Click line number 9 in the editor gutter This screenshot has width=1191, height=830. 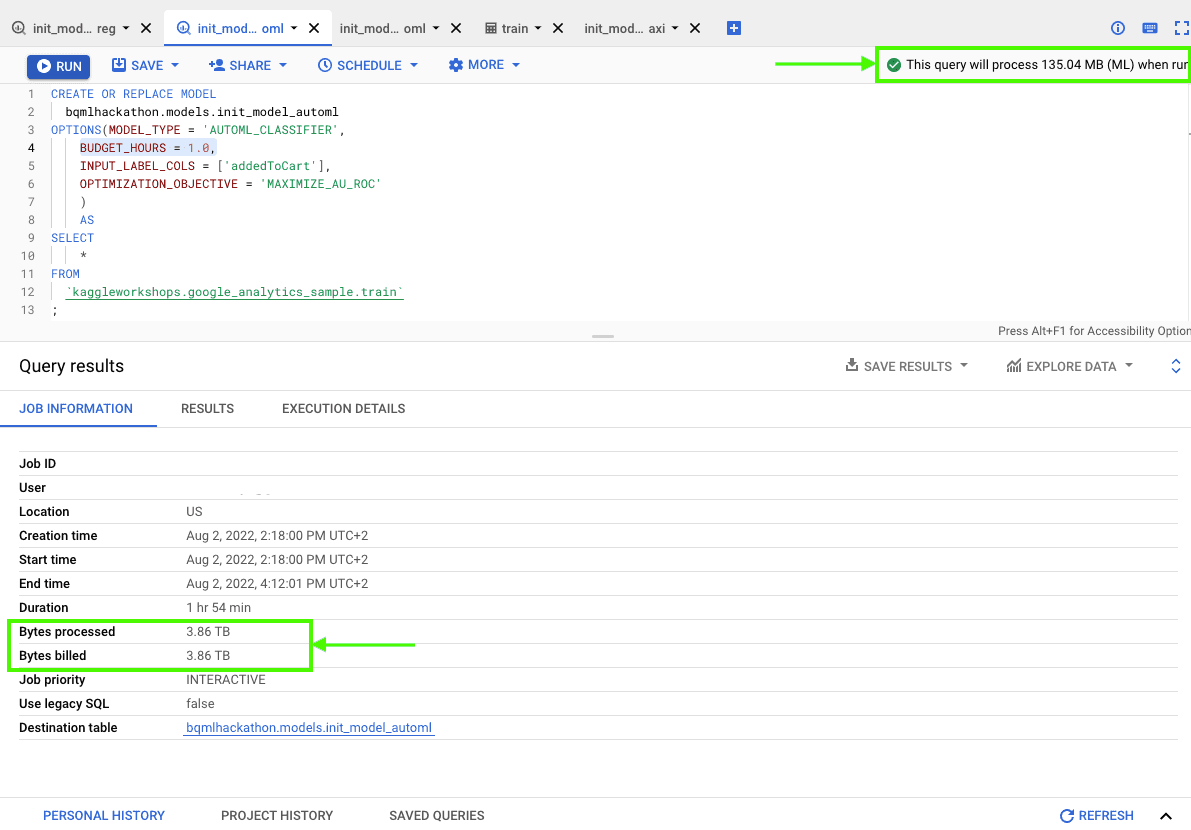30,238
